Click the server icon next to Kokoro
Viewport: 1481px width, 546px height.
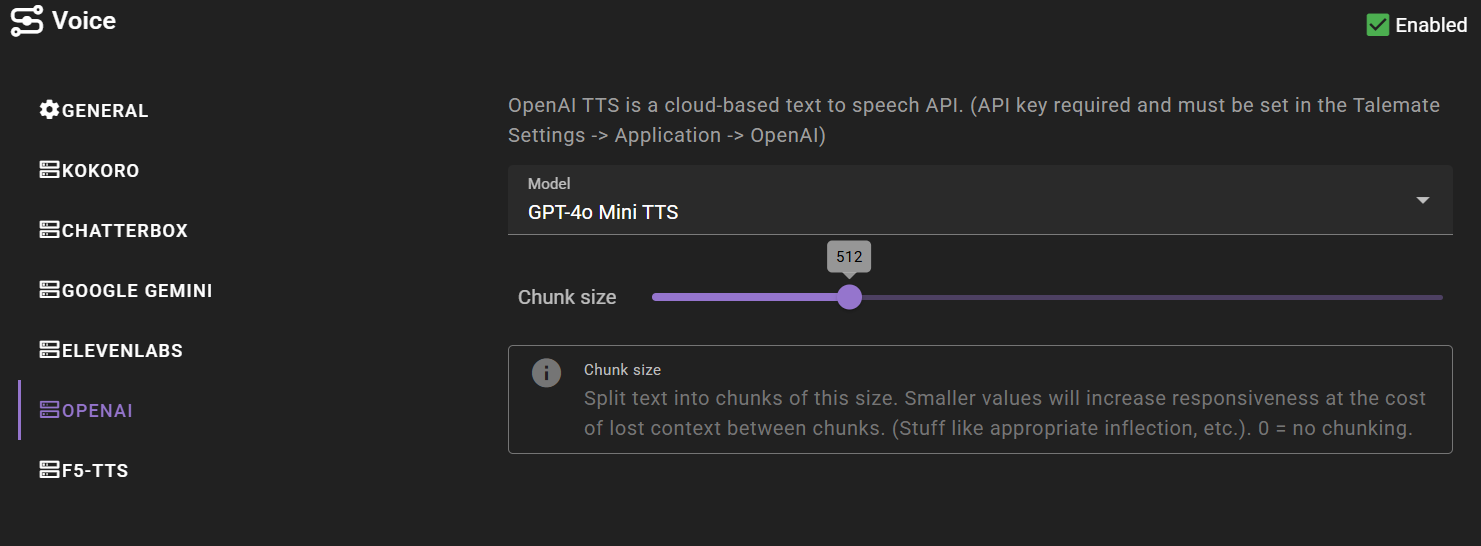pos(49,170)
